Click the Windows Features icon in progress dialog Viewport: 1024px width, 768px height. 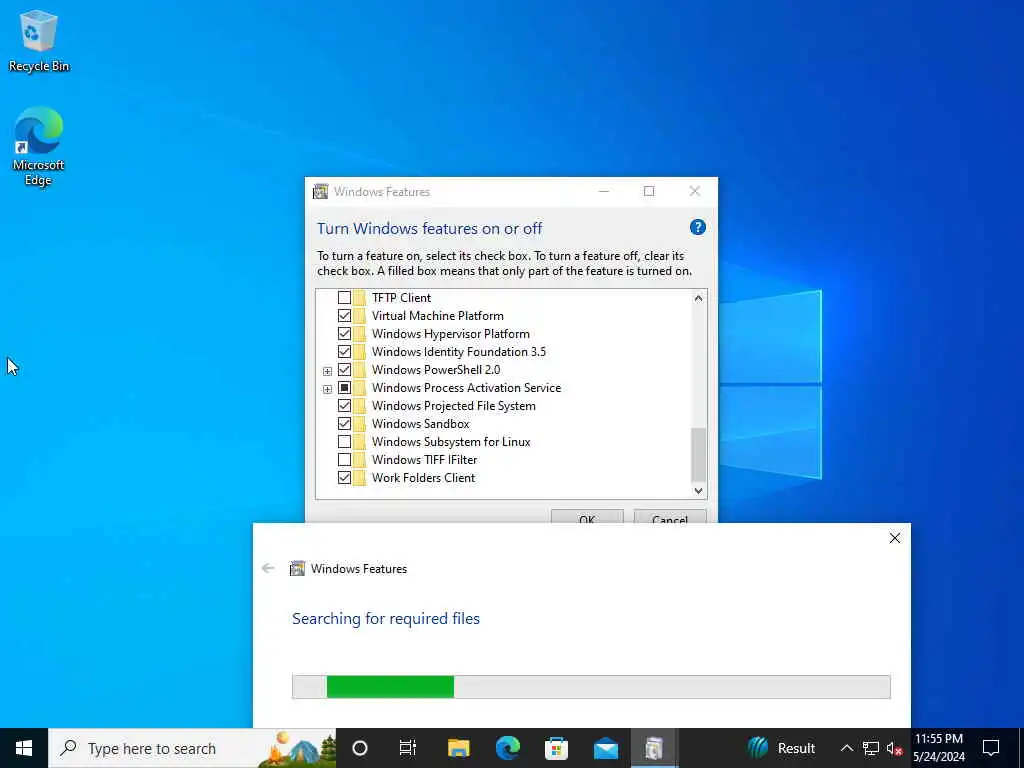click(x=297, y=568)
